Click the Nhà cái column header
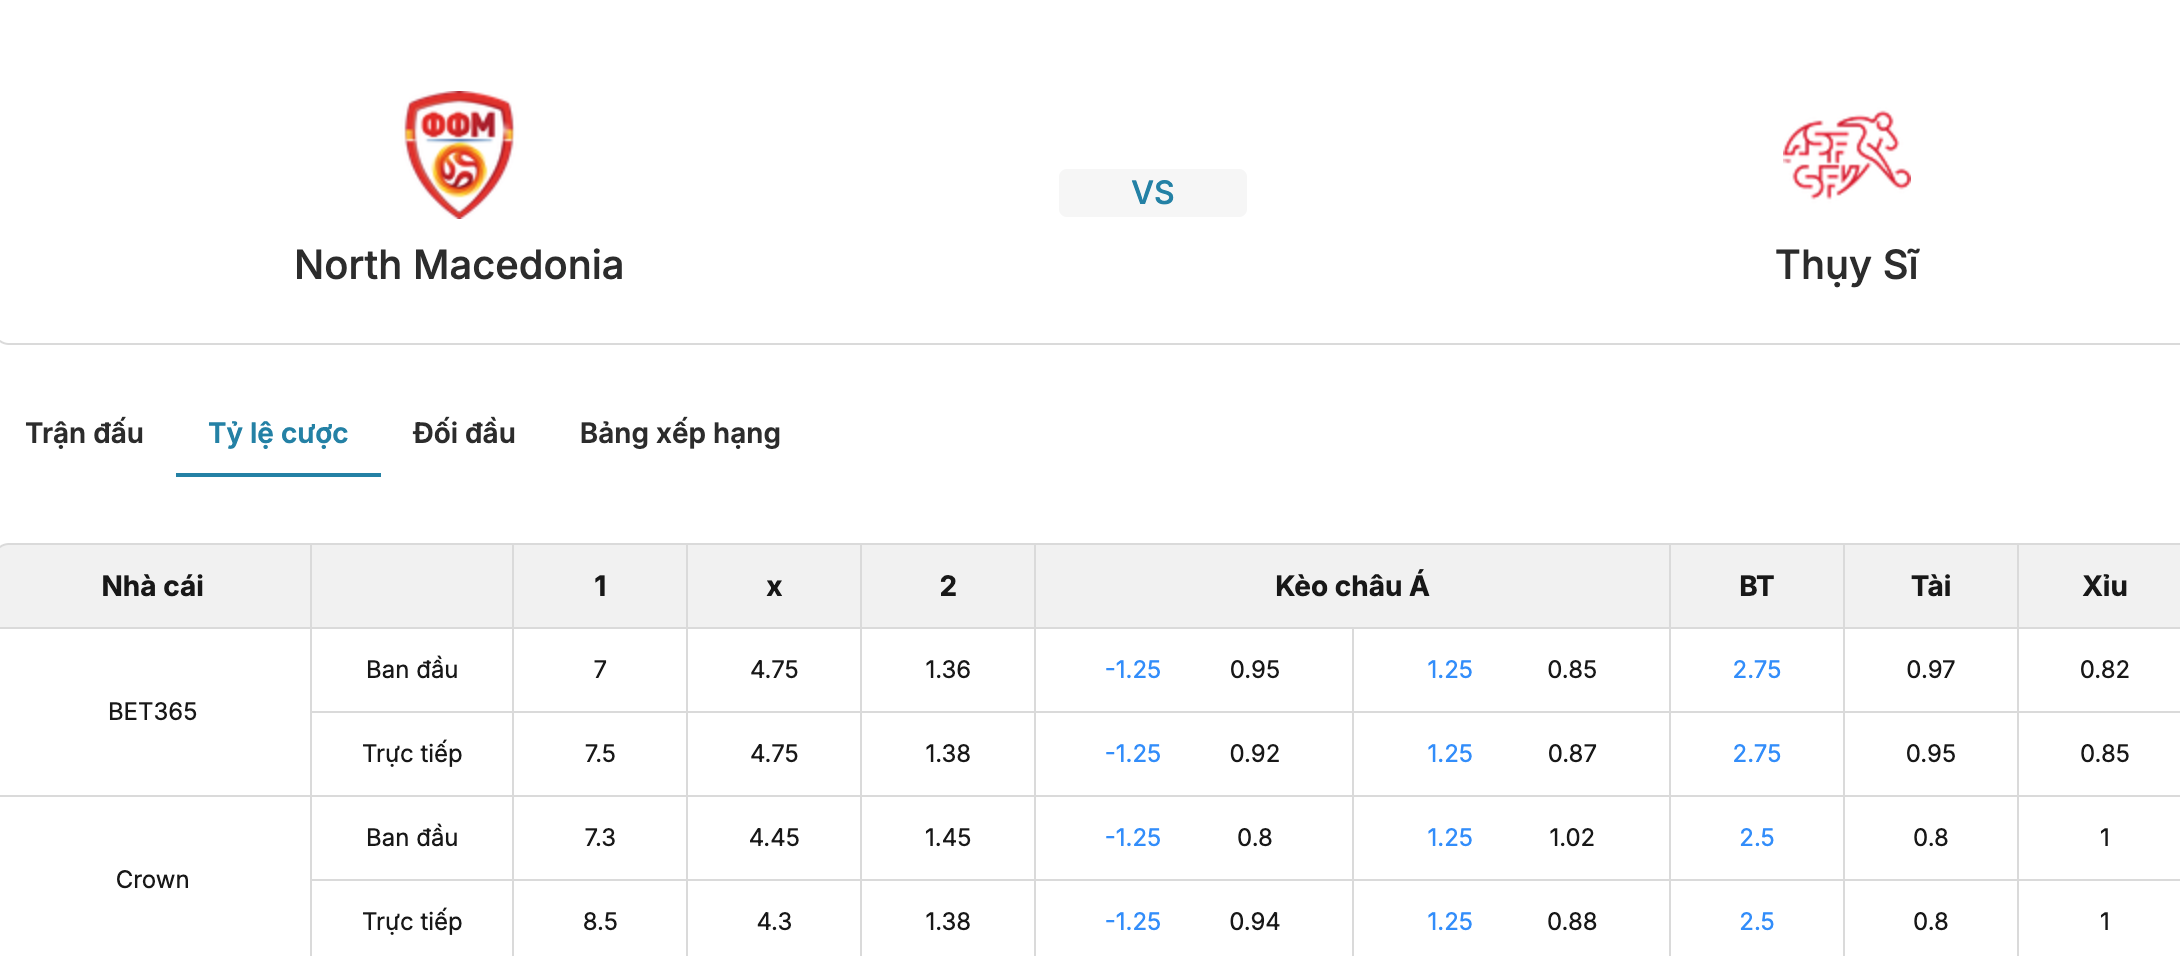2180x956 pixels. point(153,586)
